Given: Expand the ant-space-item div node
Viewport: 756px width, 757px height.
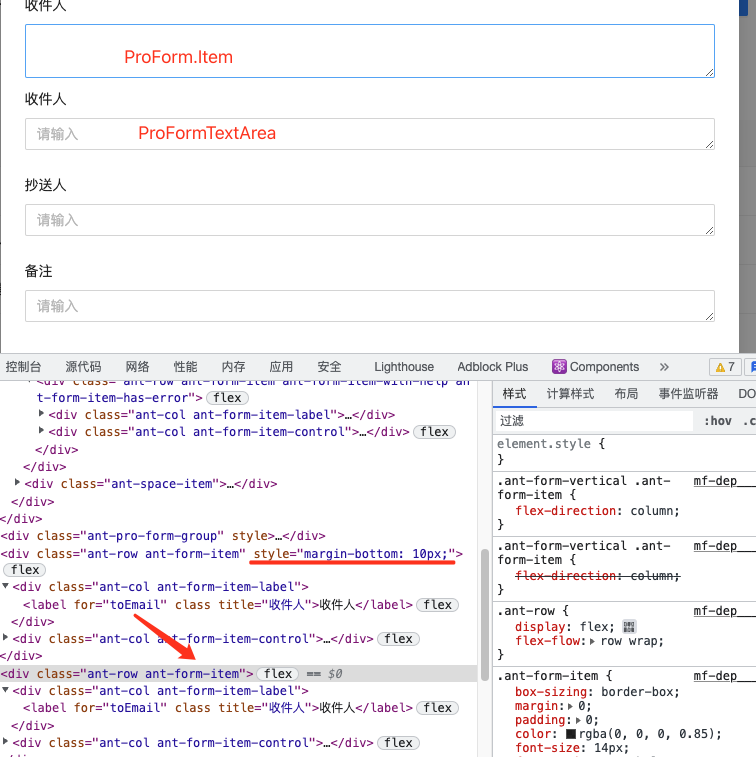Looking at the screenshot, I should pos(17,482).
